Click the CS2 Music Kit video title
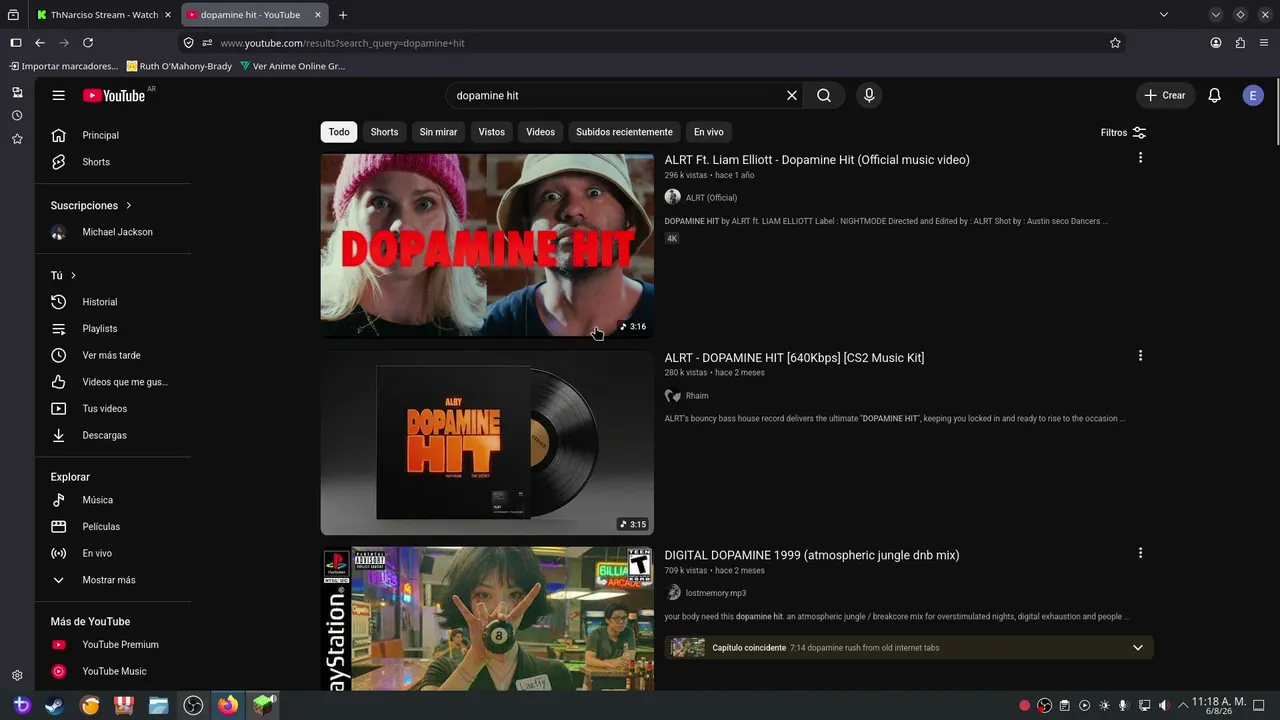Screen dimensions: 1280x720 tap(794, 358)
